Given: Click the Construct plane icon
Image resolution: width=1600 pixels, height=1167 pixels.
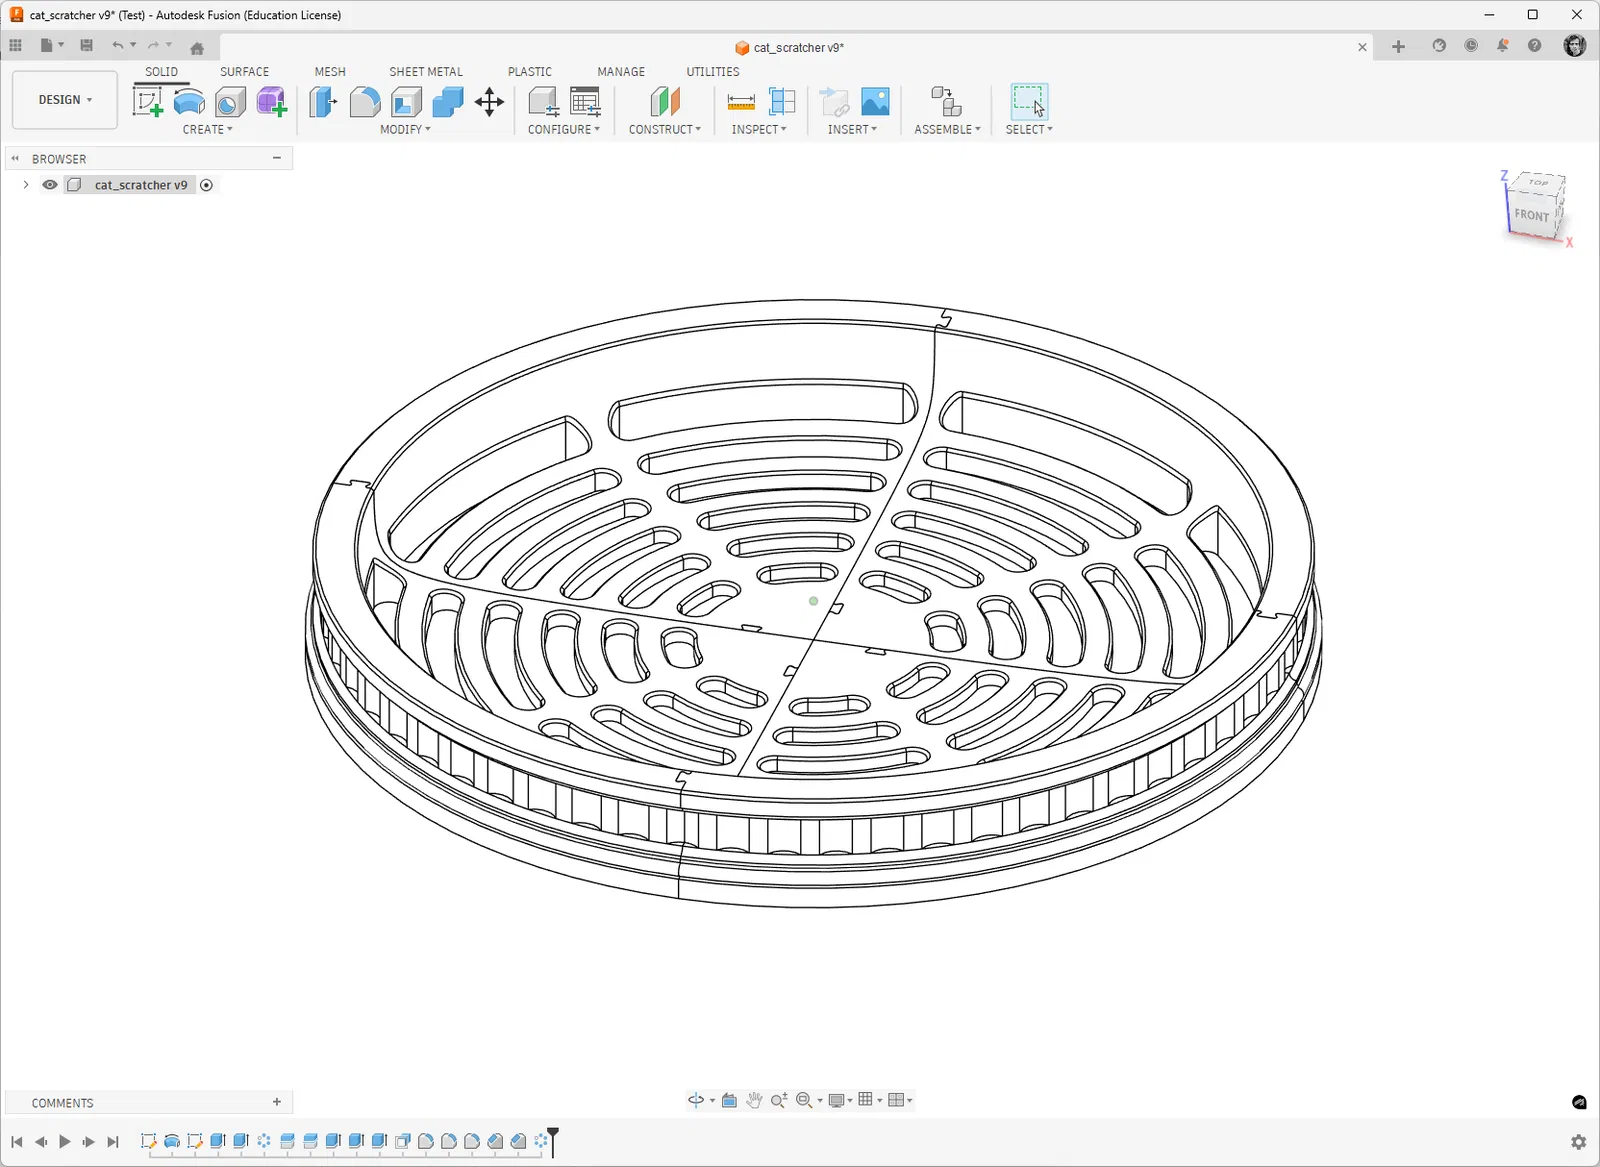Looking at the screenshot, I should (x=665, y=102).
